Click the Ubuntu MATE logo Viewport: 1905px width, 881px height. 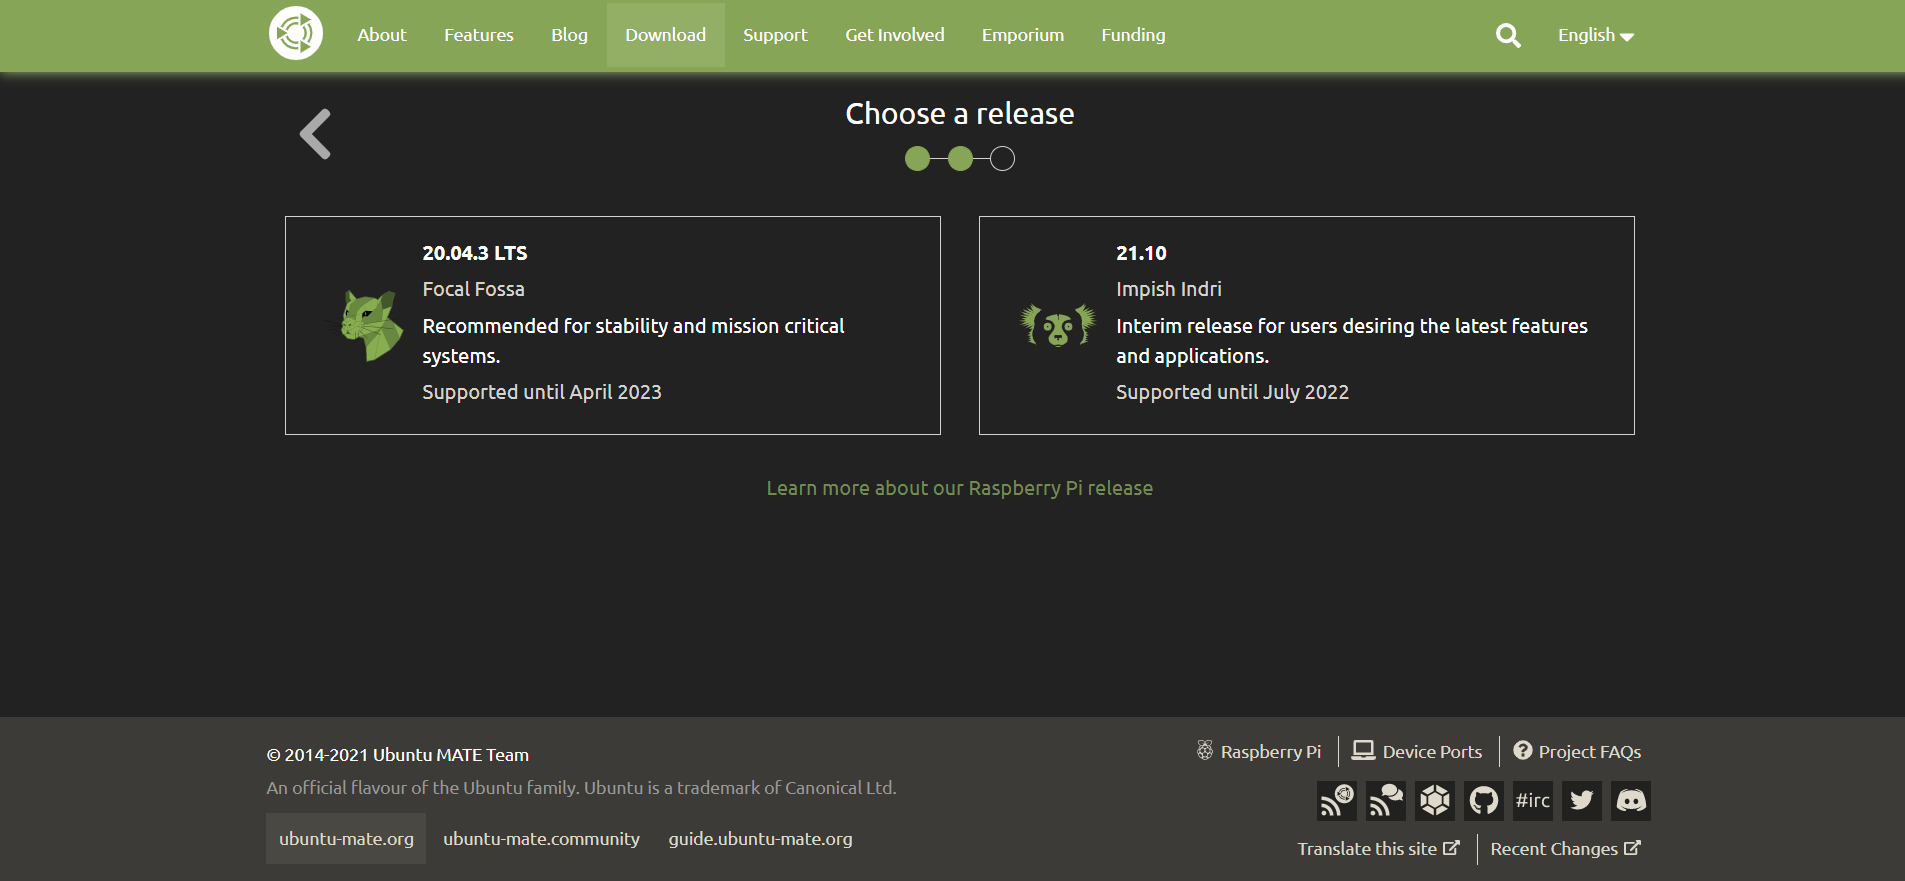tap(296, 34)
